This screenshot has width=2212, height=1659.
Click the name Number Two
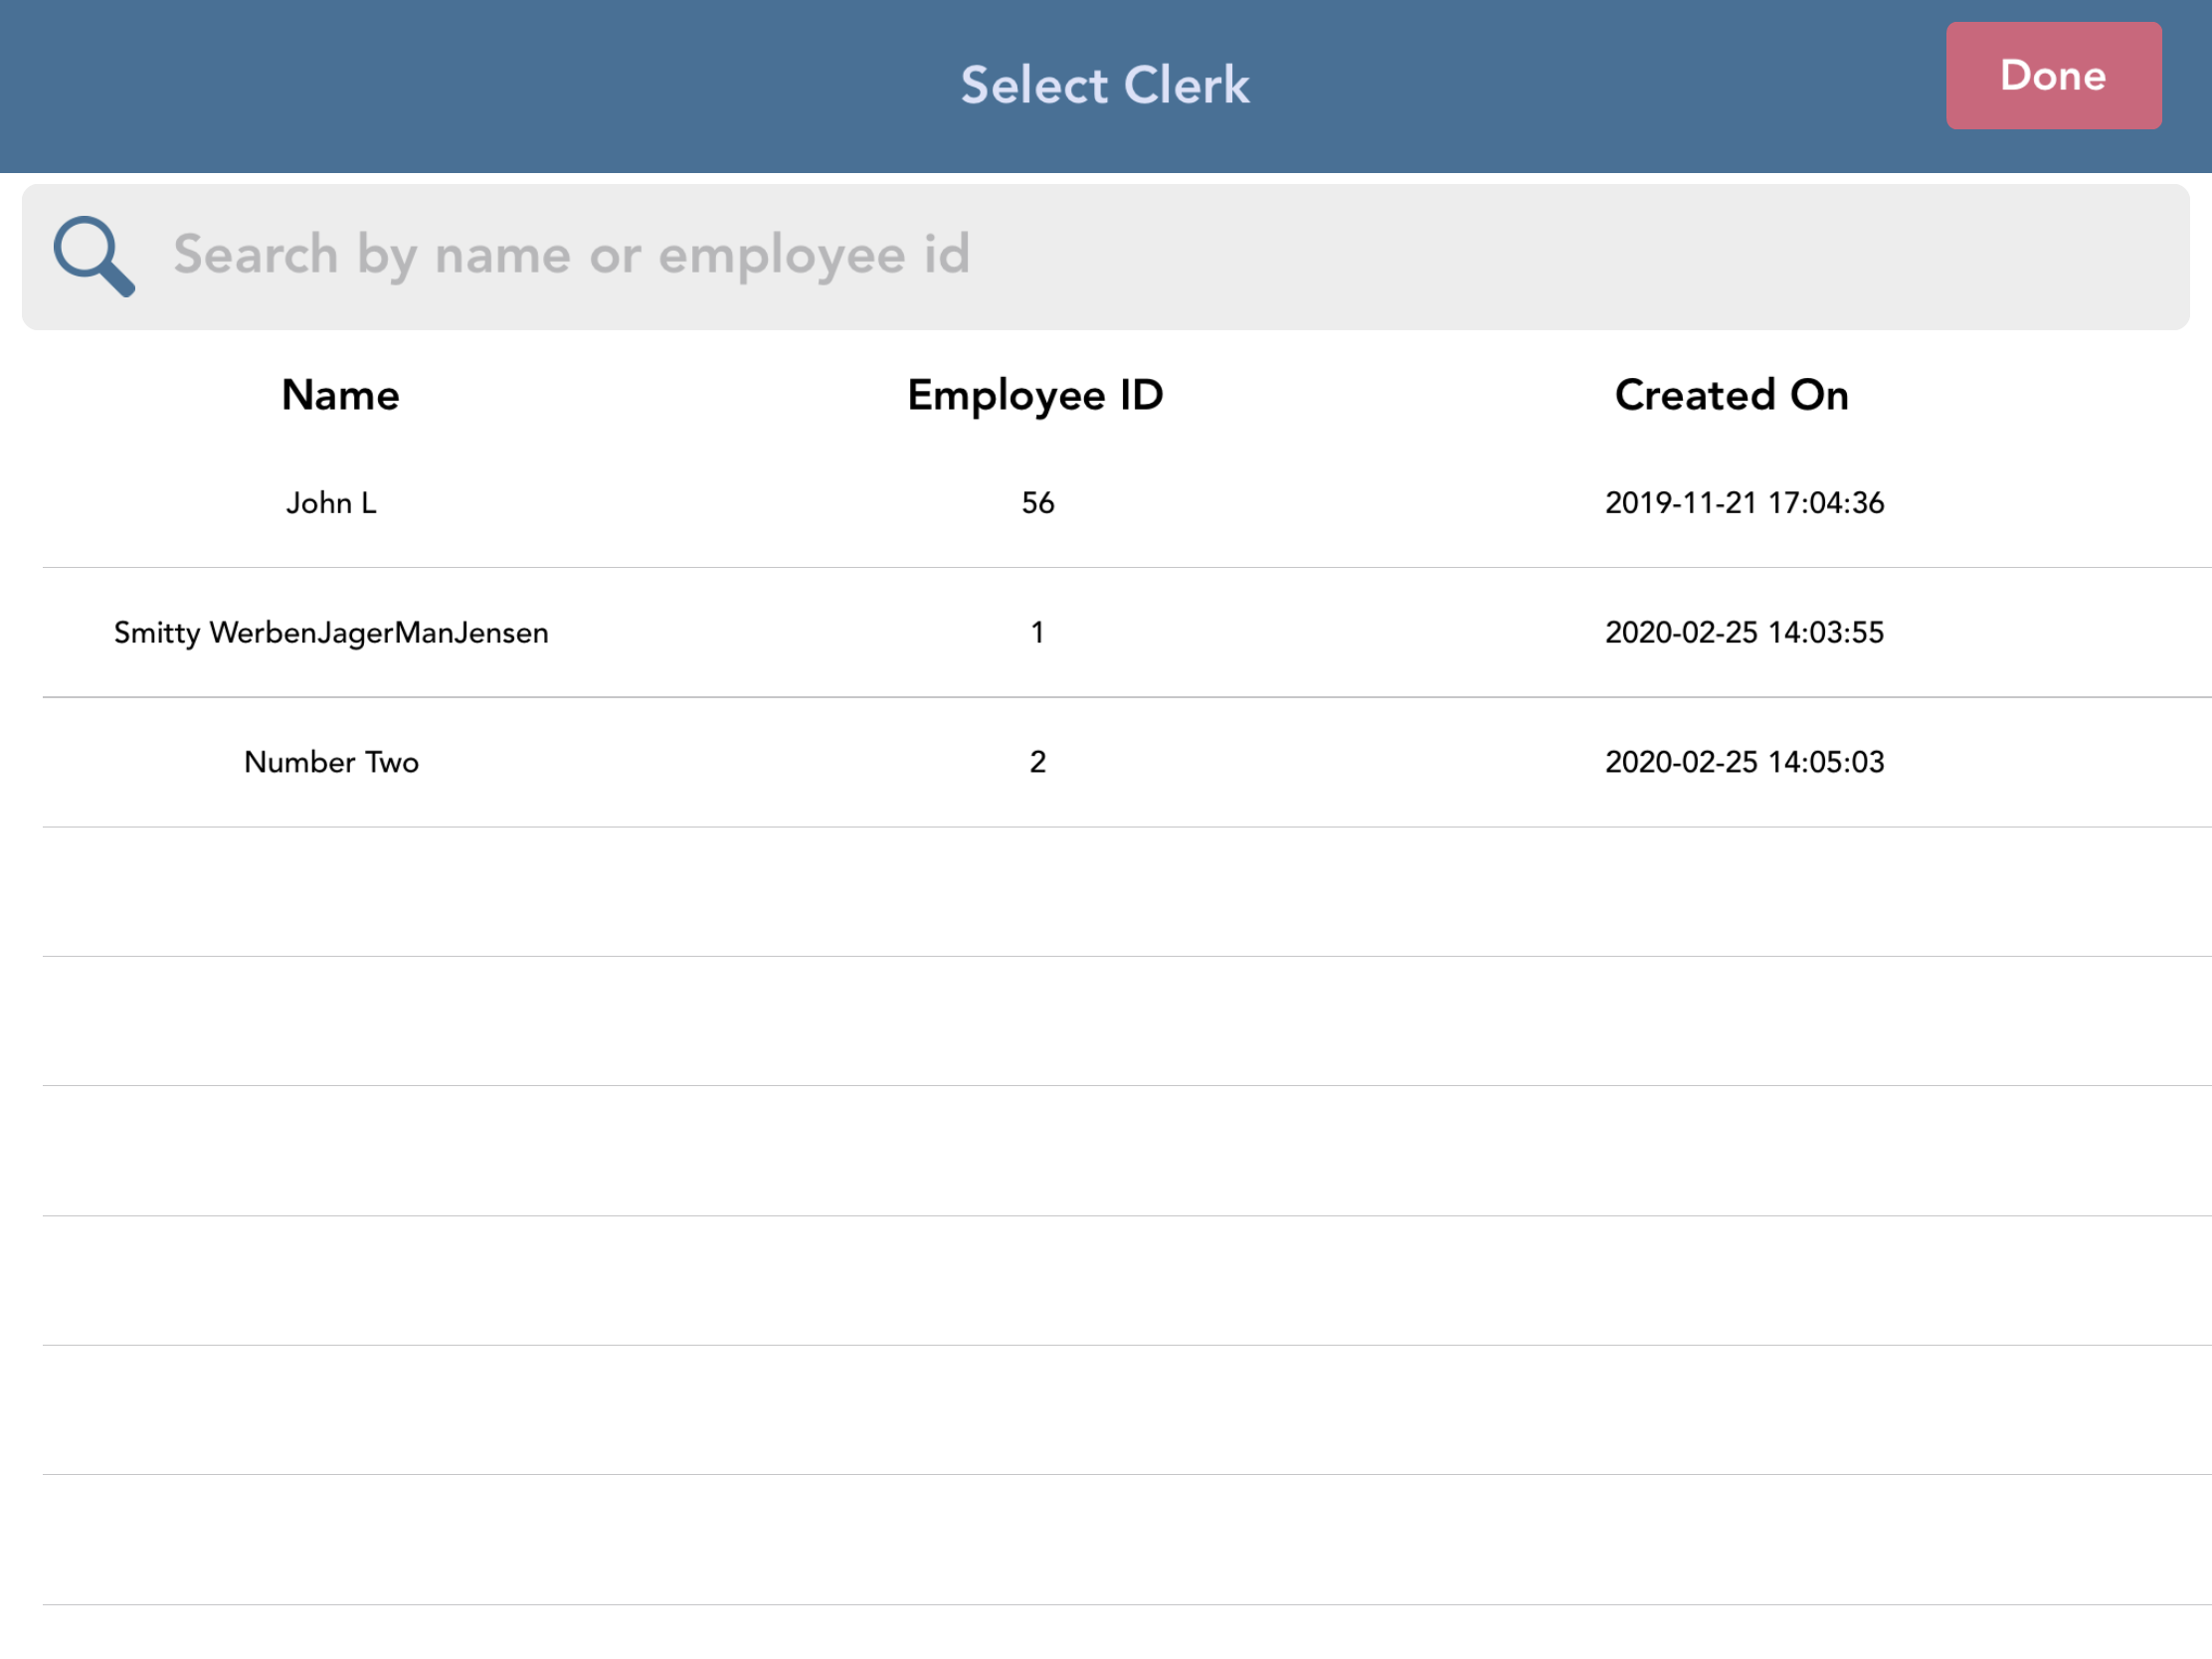(332, 762)
